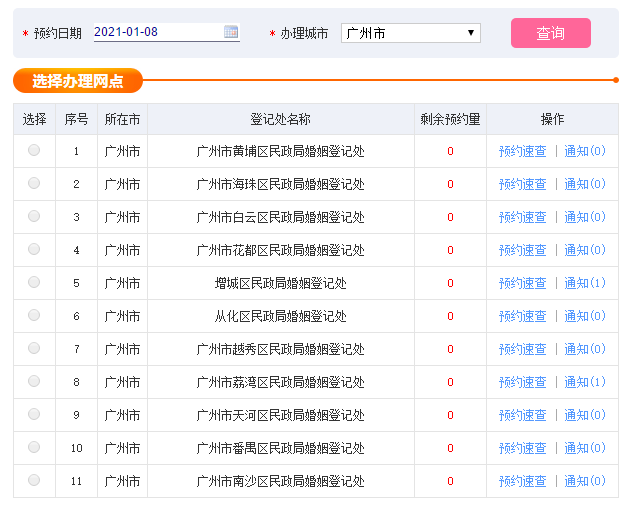This screenshot has width=634, height=505.
Task: Open the 办理城市 dropdown showing 广州市
Action: tap(411, 33)
